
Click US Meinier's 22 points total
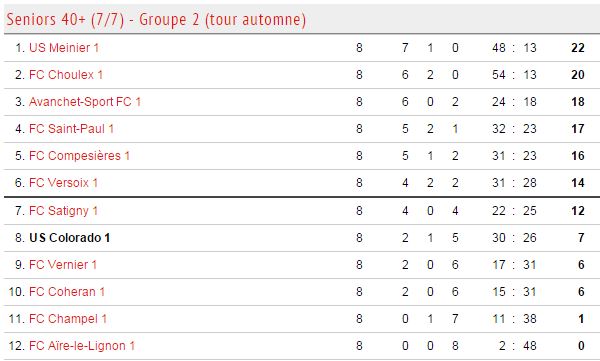click(577, 48)
